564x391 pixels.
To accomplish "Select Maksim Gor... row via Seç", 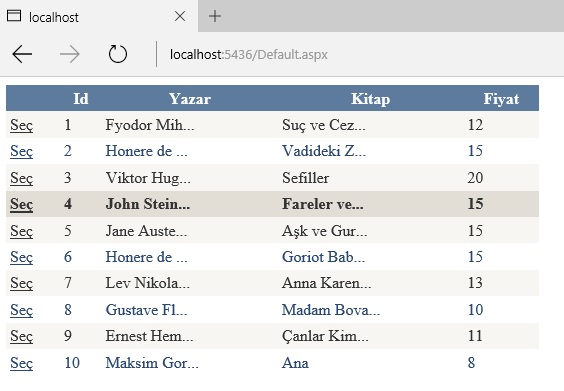I will click(22, 363).
